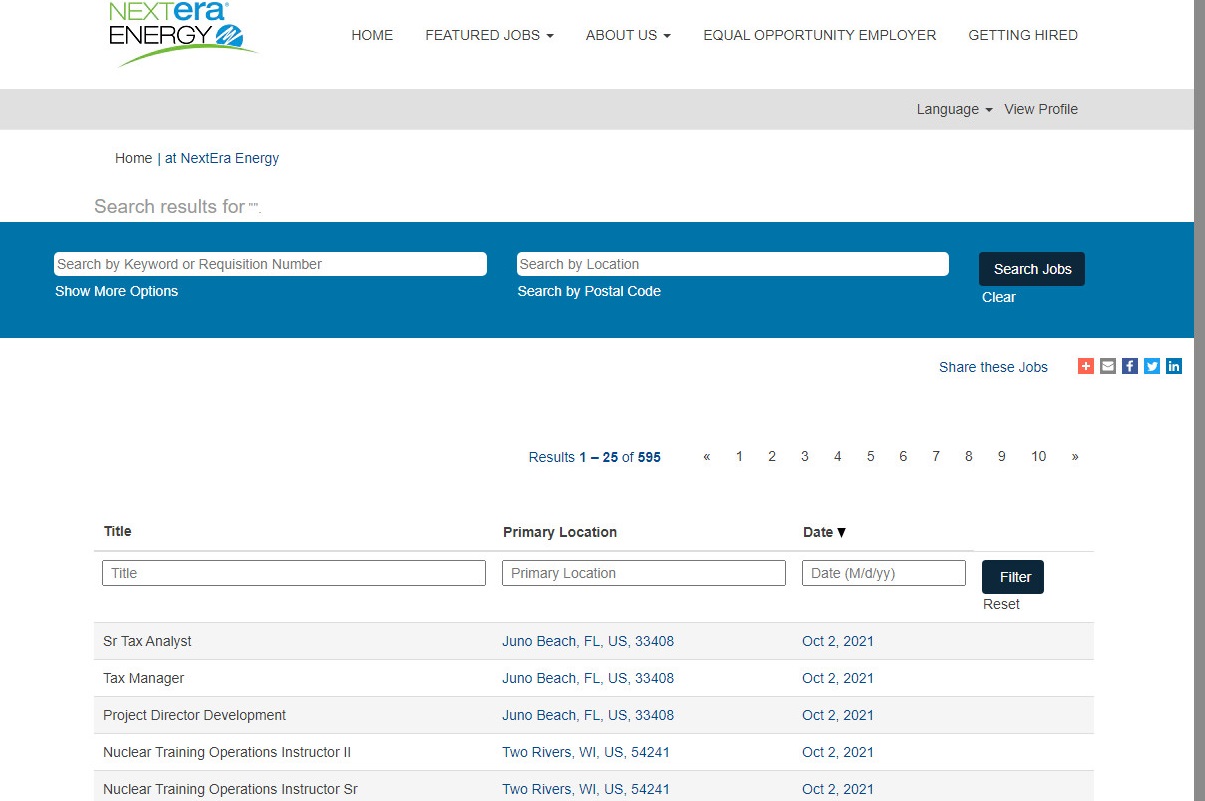Viewport: 1205px width, 801px height.
Task: Click the Filter button
Action: [1012, 577]
